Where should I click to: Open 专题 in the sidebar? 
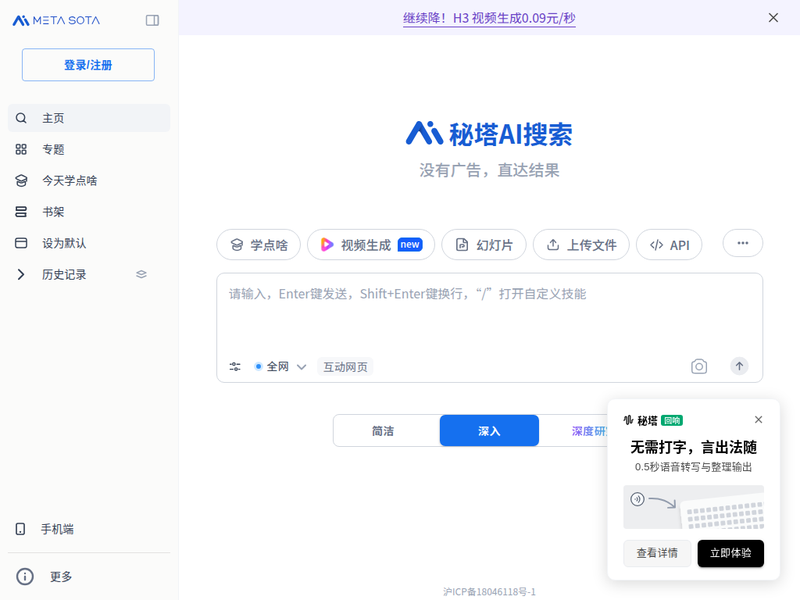point(89,149)
